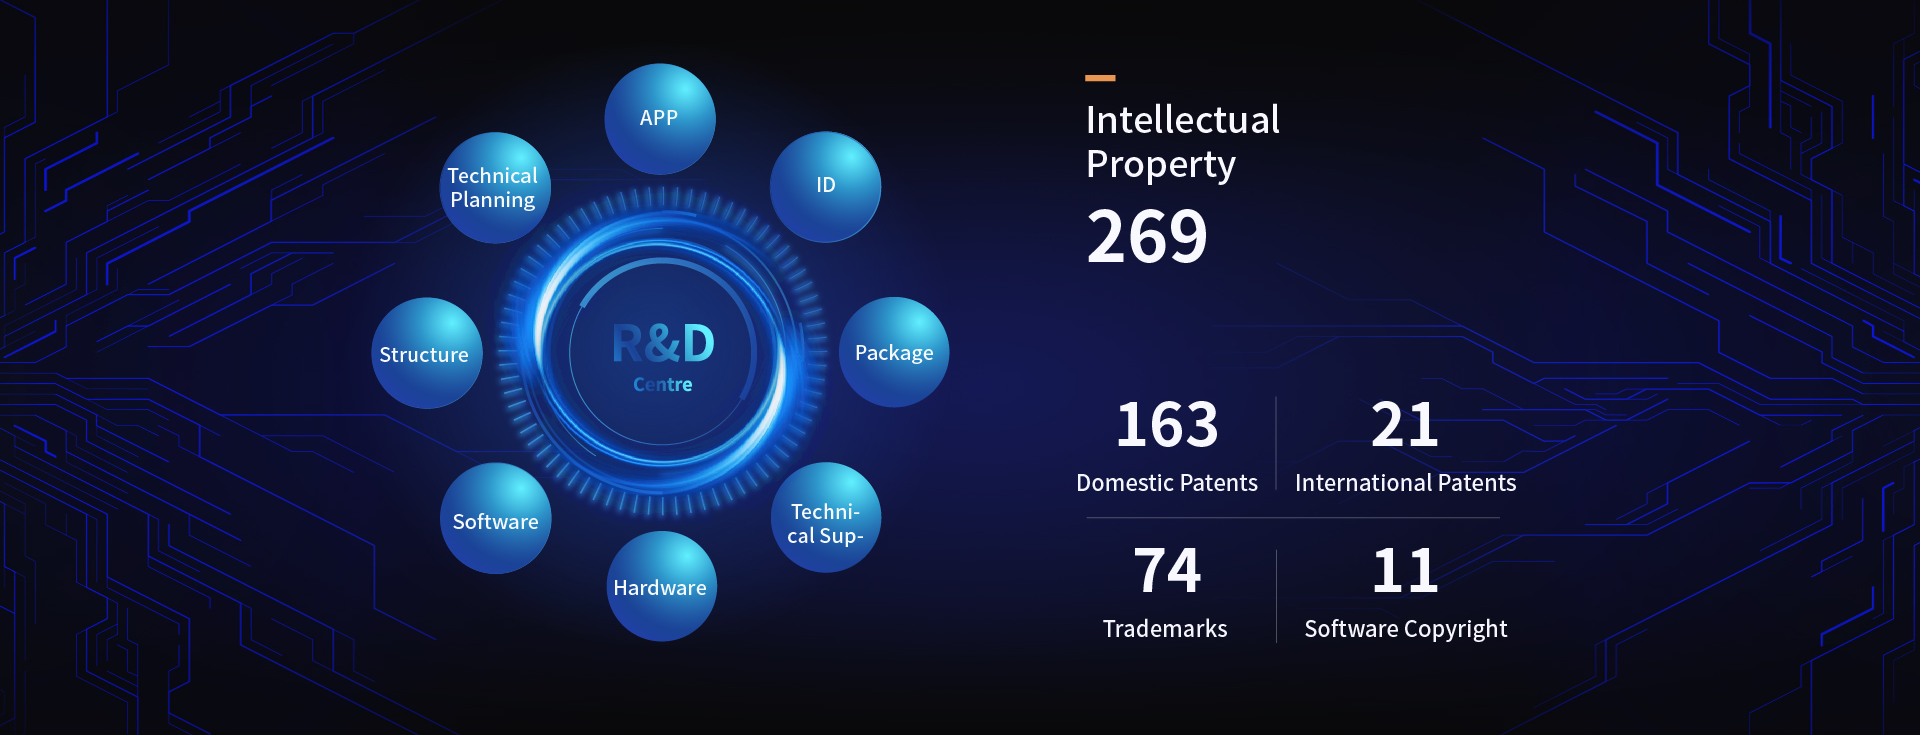Click the 163 domestic patents number
This screenshot has height=735, width=1920.
(x=1167, y=425)
